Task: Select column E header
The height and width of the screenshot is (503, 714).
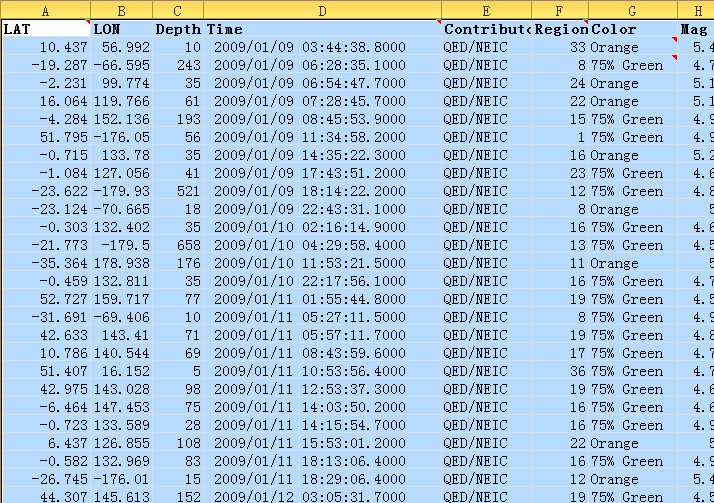Action: (x=486, y=10)
